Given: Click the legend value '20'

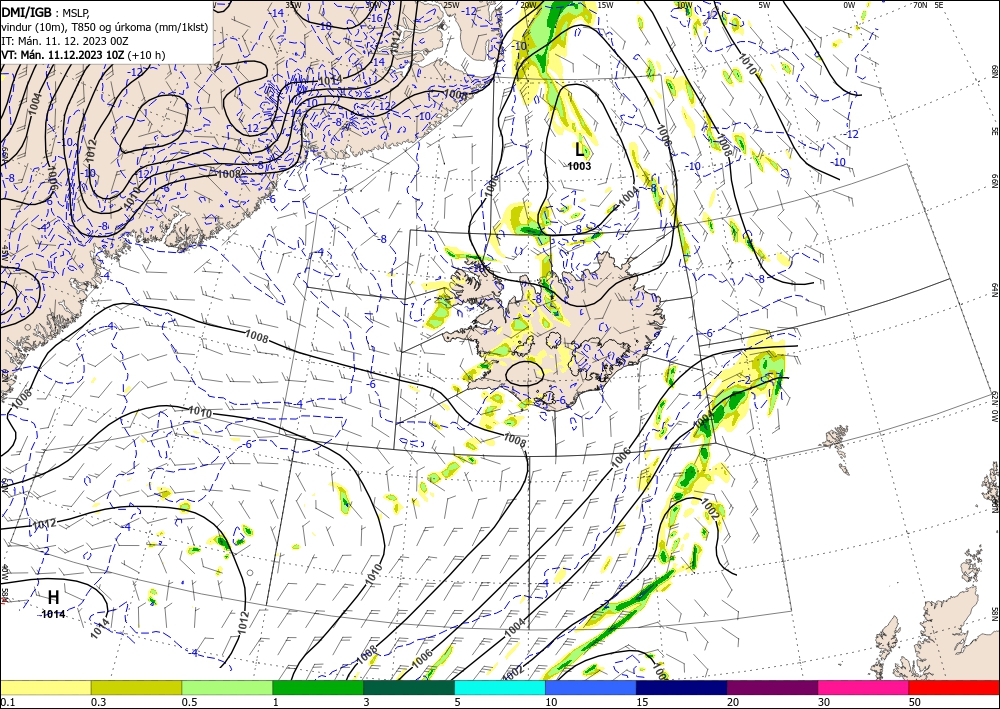Looking at the screenshot, I should [x=733, y=702].
